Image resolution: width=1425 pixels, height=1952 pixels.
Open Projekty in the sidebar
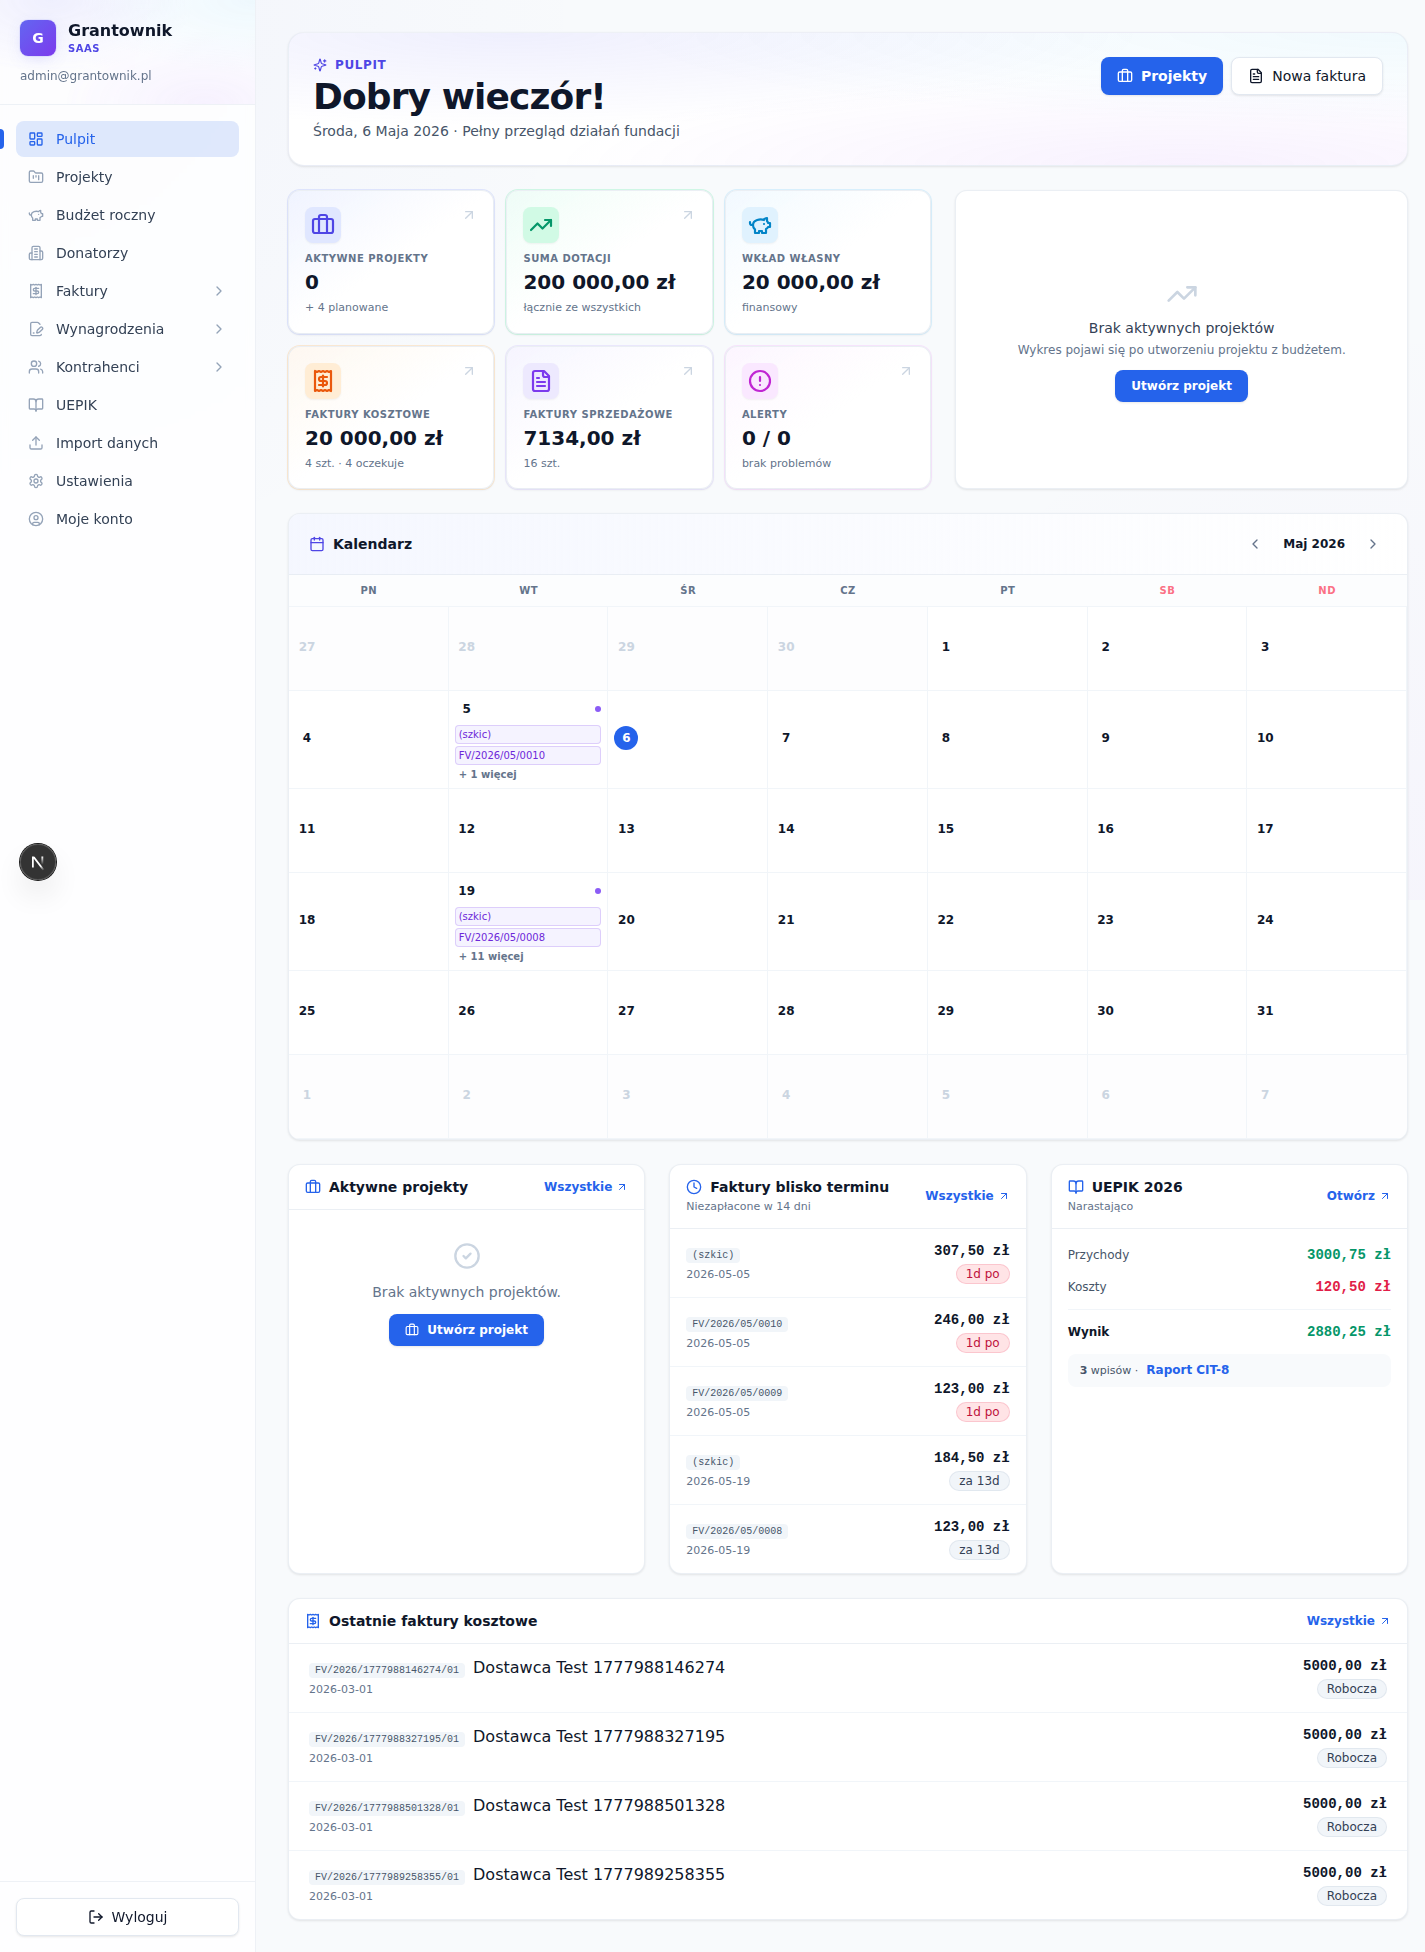[127, 177]
